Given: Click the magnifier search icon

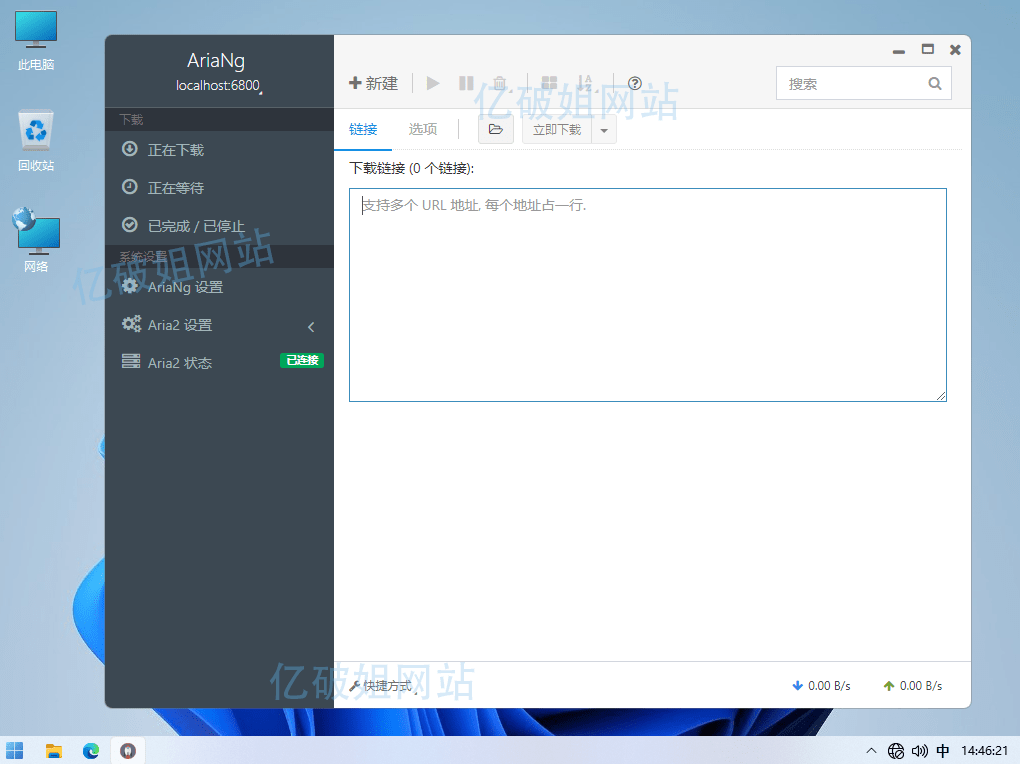Looking at the screenshot, I should pos(935,84).
